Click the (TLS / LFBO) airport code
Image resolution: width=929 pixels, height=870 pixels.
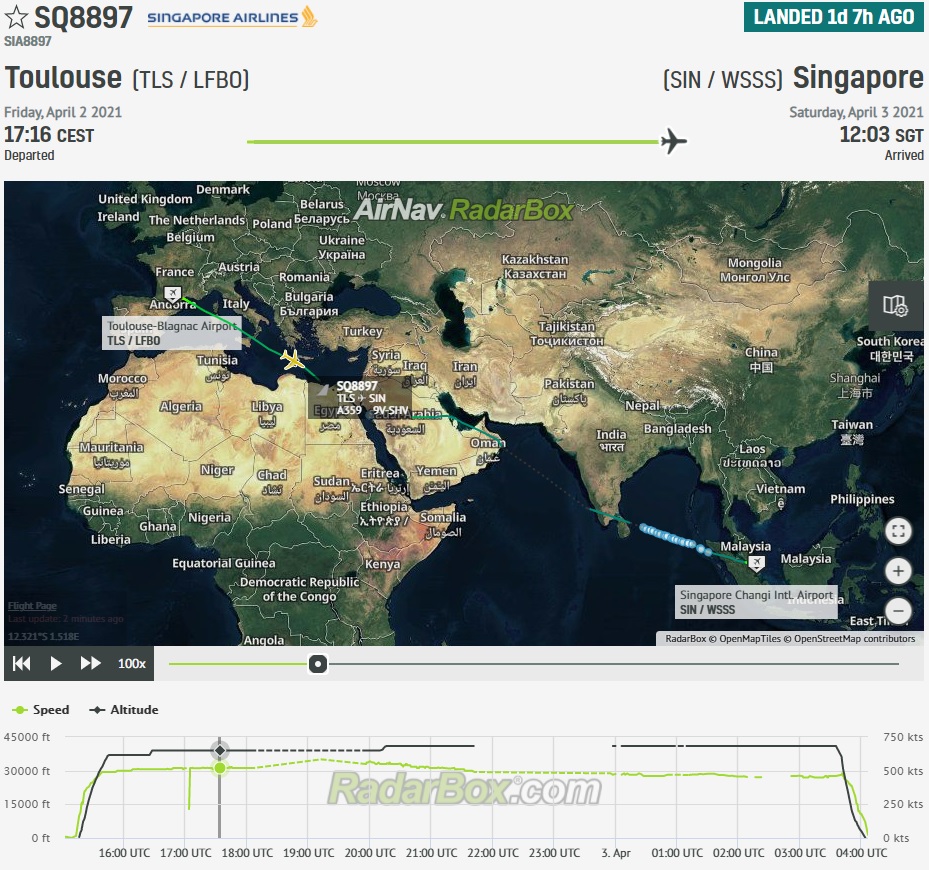[x=191, y=79]
